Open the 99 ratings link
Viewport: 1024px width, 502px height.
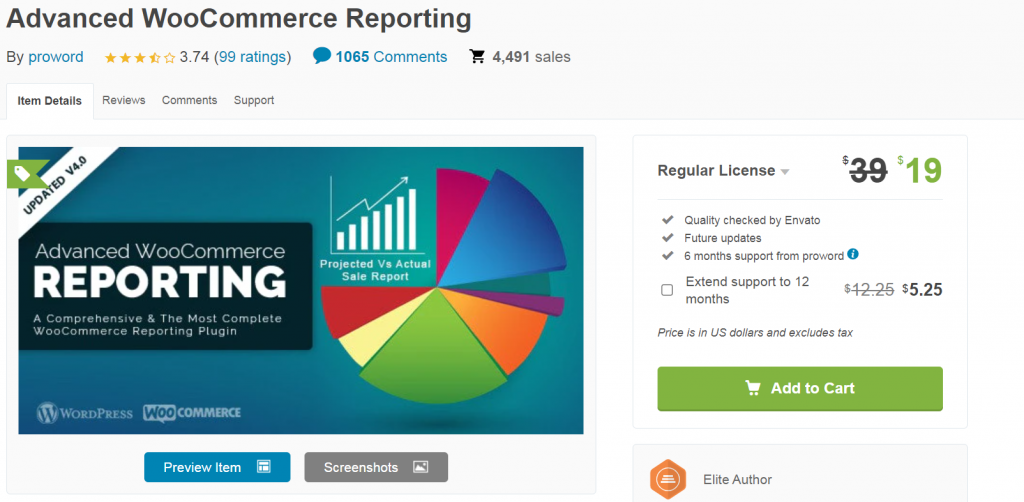coord(252,57)
